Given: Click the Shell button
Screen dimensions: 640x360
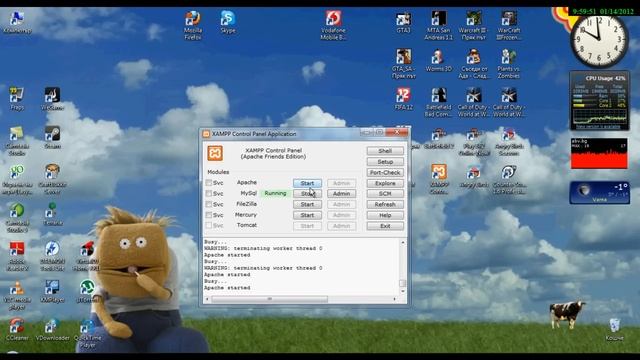Looking at the screenshot, I should point(385,151).
